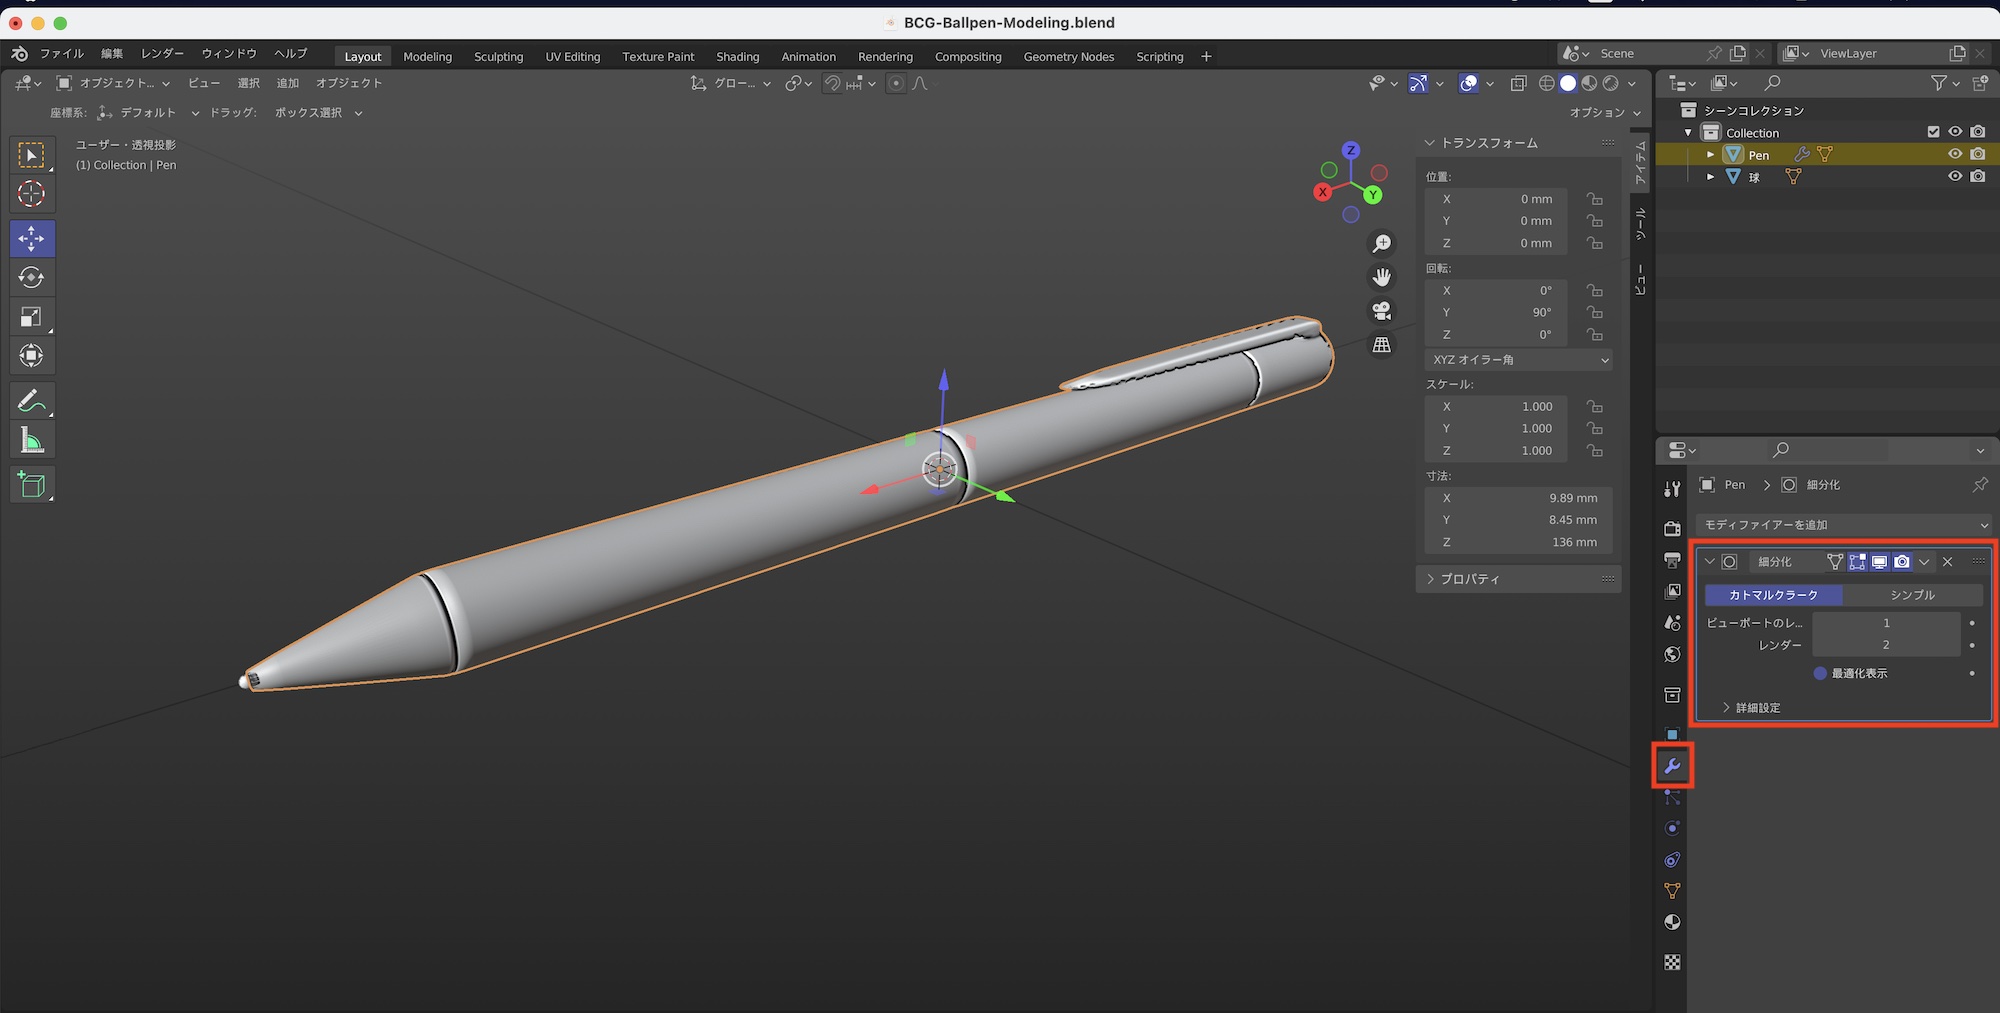The image size is (2000, 1013).
Task: Click the ビューポート levels value field
Action: click(1885, 623)
